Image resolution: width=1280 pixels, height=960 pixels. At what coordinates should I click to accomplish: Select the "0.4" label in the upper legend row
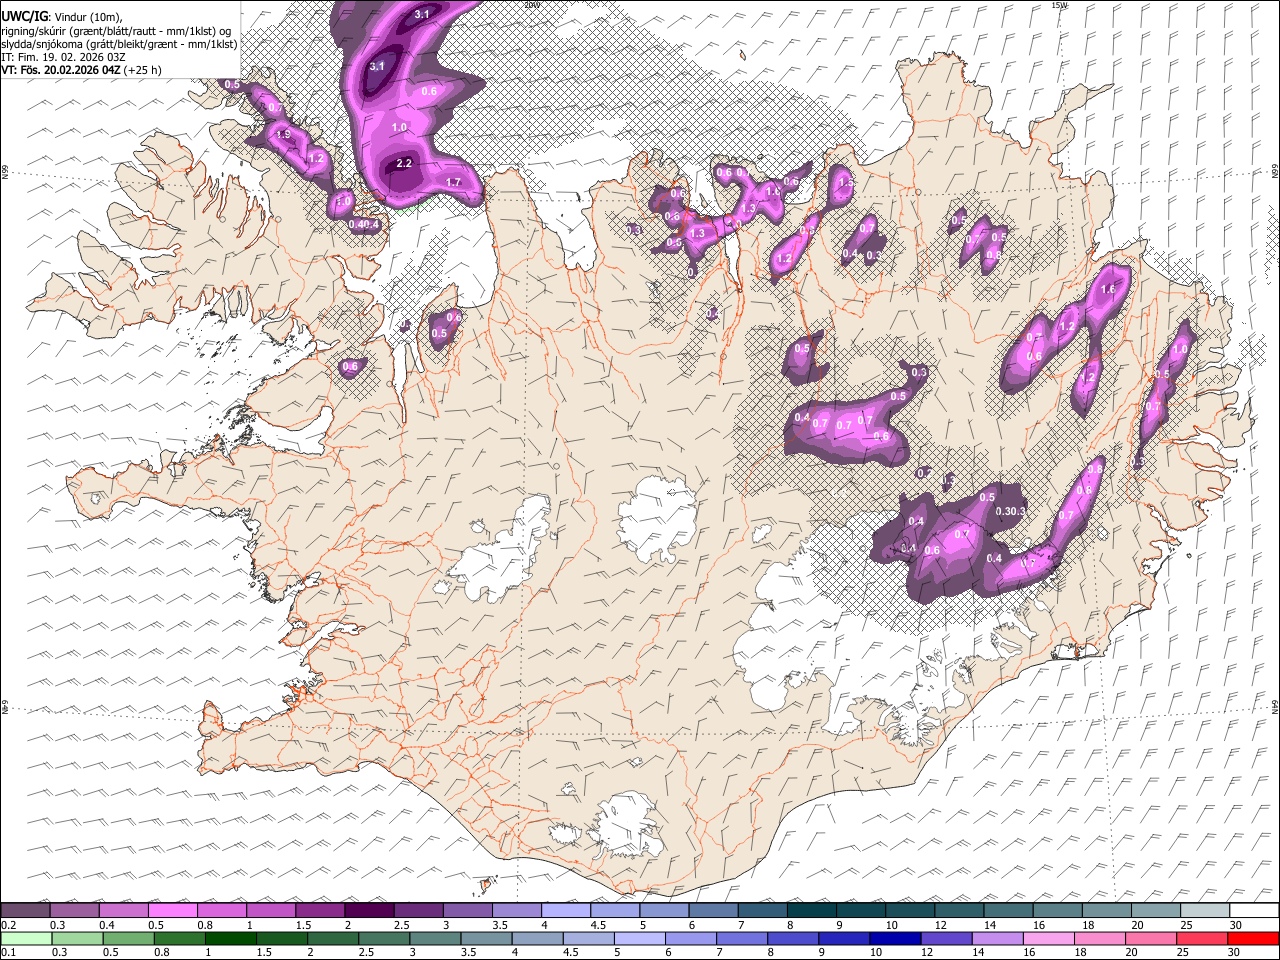[107, 925]
